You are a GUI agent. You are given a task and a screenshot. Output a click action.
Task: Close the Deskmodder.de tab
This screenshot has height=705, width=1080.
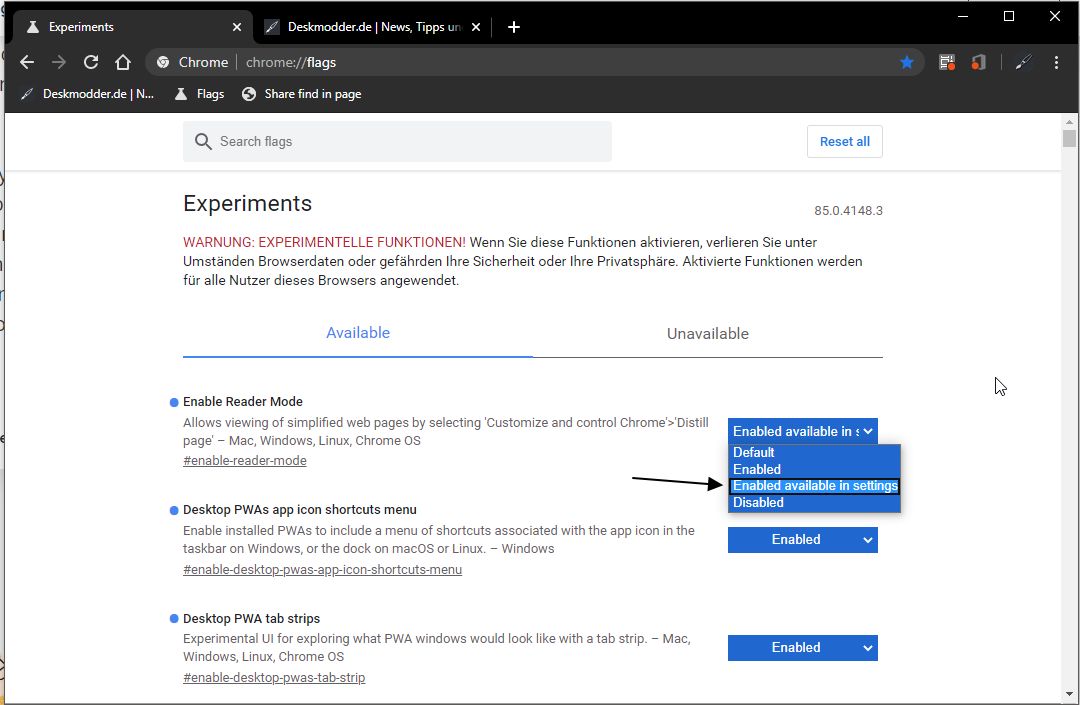pyautogui.click(x=475, y=27)
